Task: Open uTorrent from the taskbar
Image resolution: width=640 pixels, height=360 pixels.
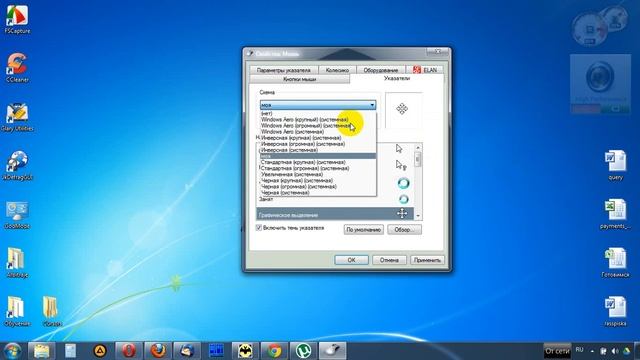Action: [303, 351]
